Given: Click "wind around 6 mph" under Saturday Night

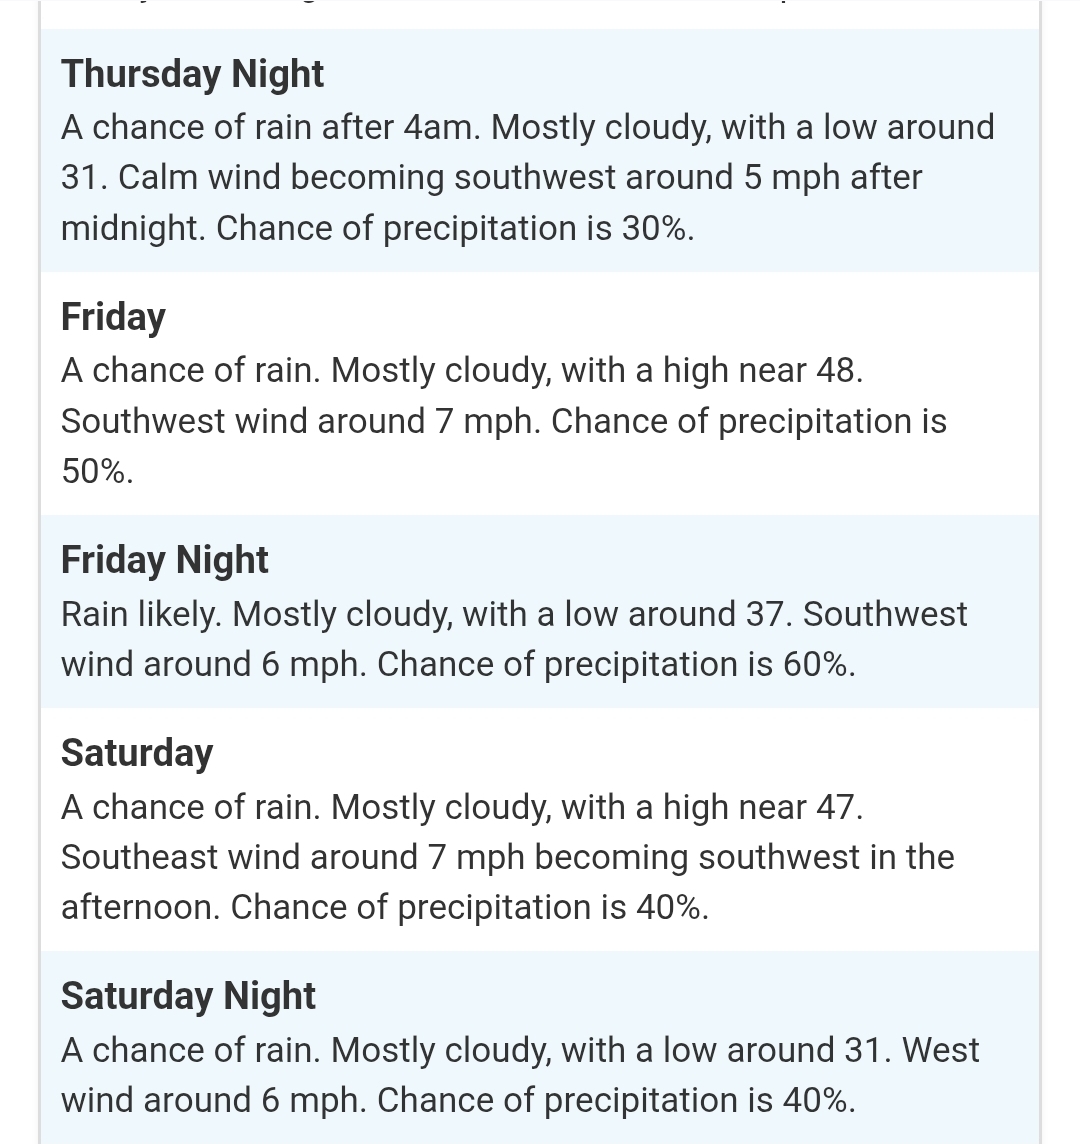Looking at the screenshot, I should pos(211,1101).
